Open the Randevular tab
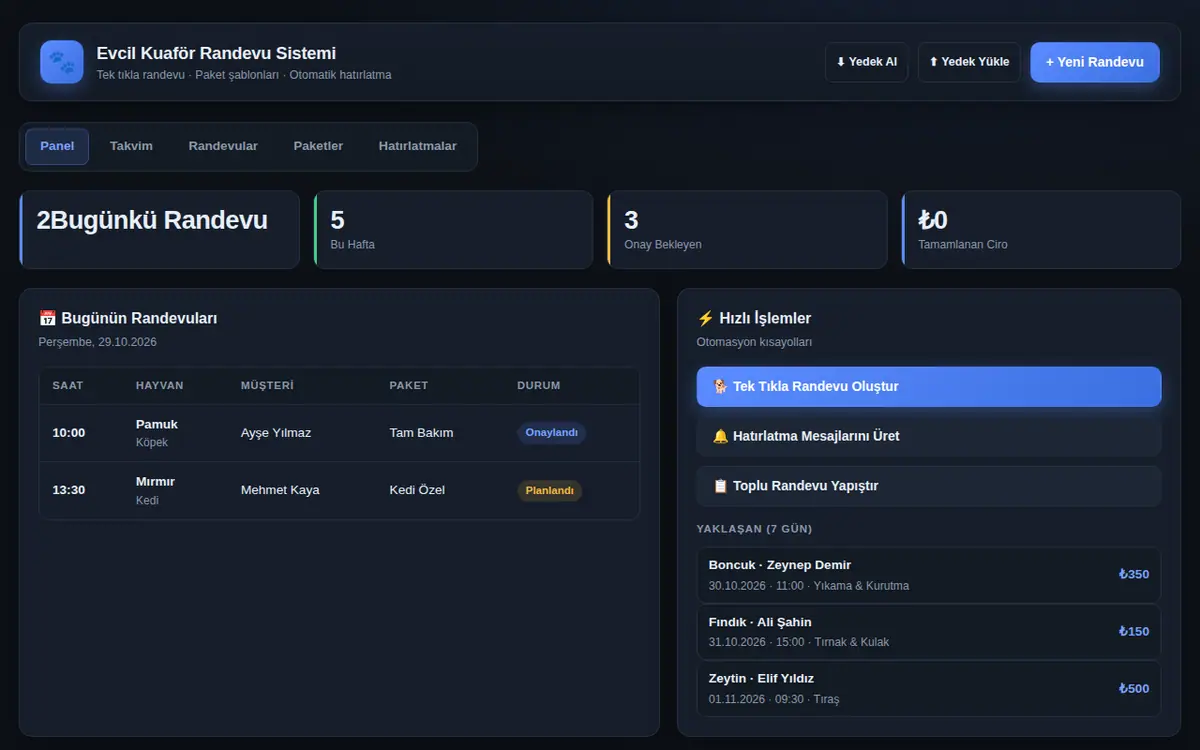The width and height of the screenshot is (1200, 750). pos(223,146)
